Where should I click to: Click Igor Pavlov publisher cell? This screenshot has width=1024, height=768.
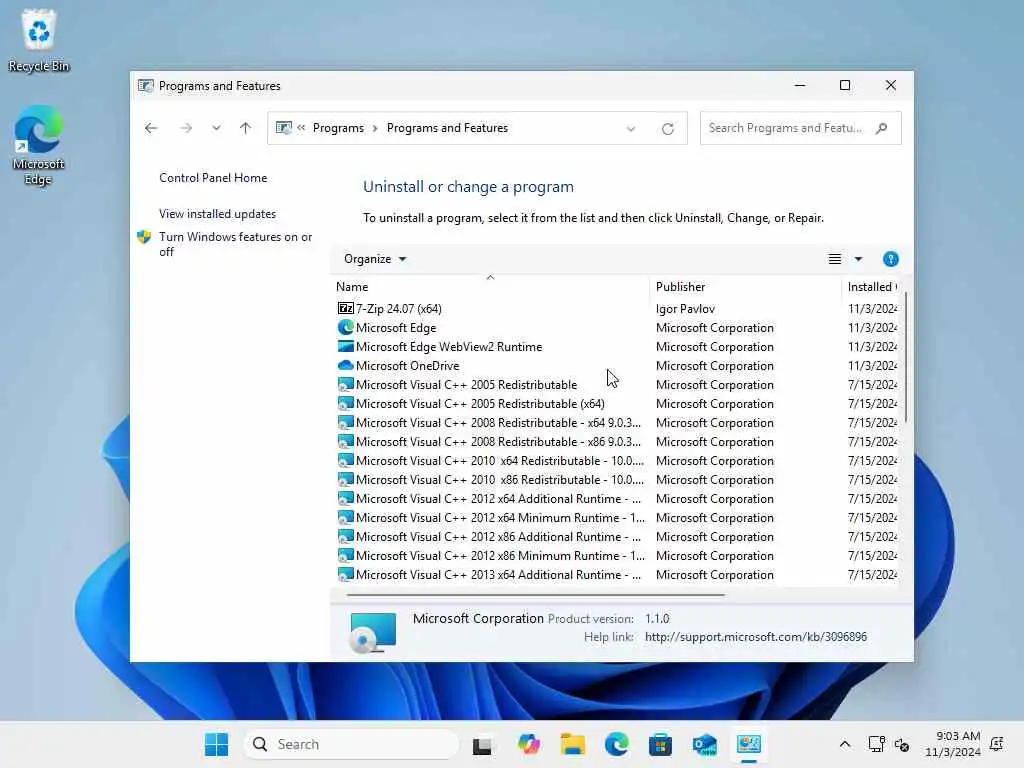click(685, 308)
